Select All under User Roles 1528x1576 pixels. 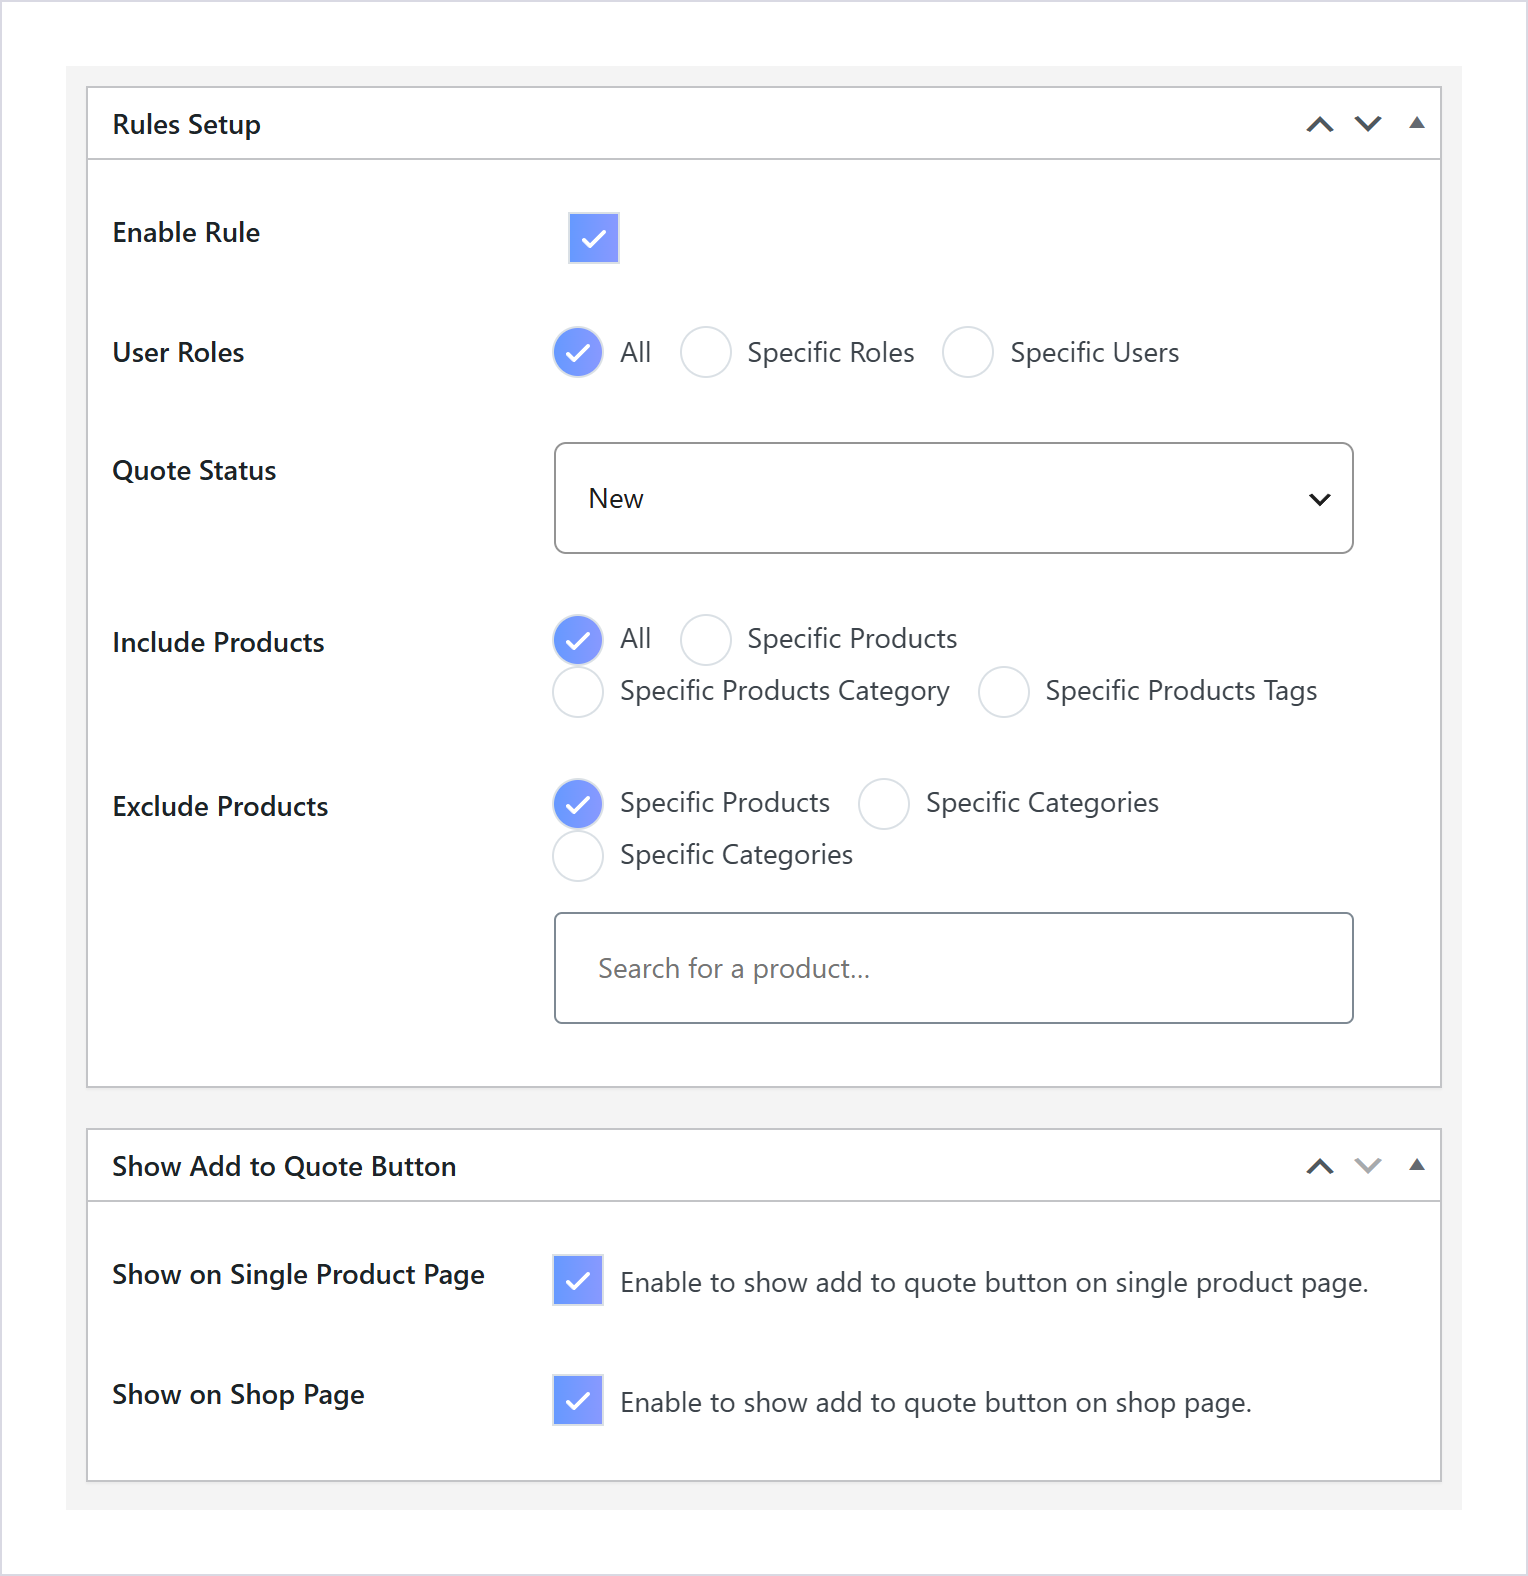(578, 352)
